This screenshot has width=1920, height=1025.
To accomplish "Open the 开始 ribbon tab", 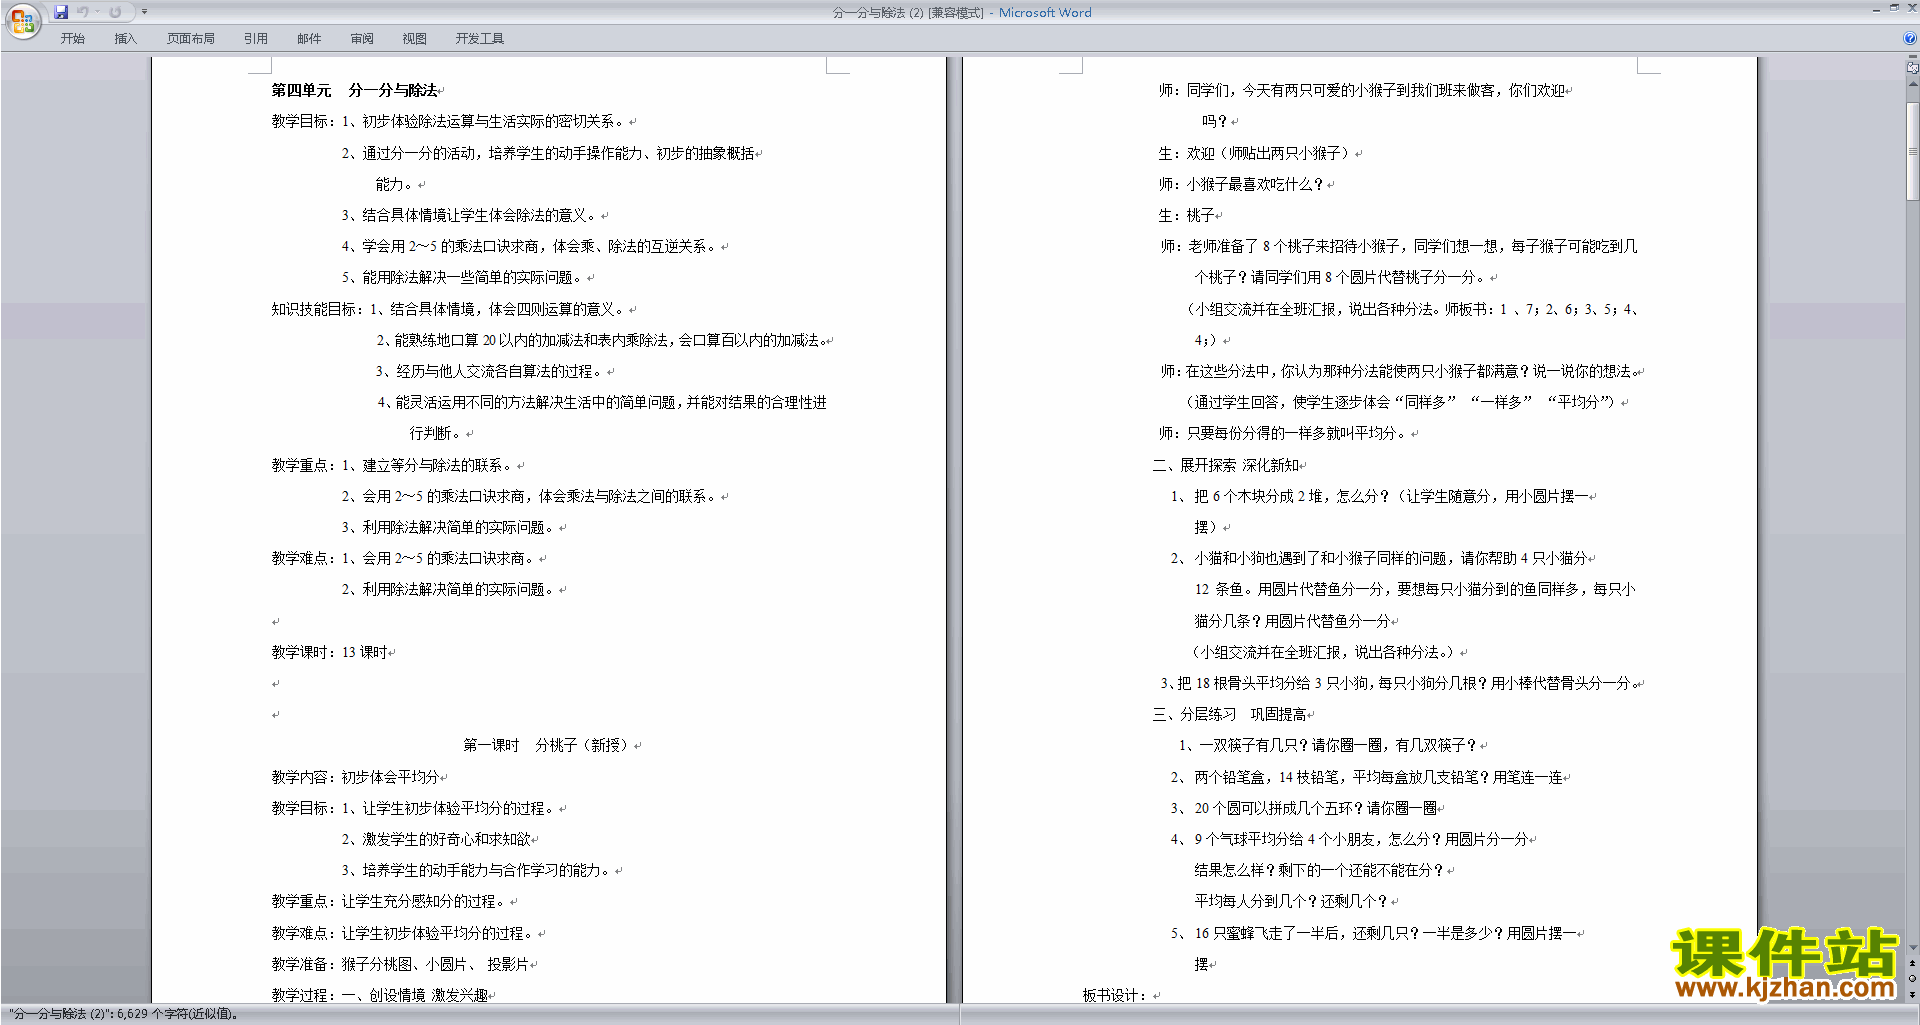I will 72,38.
